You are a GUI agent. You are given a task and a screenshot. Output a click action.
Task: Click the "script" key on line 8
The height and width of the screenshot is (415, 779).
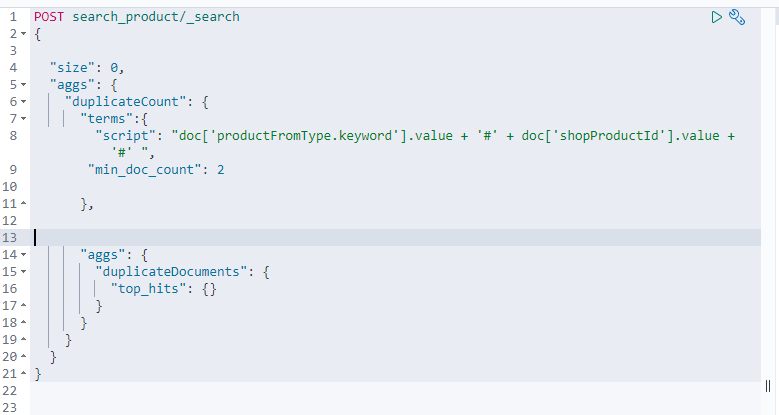(125, 136)
